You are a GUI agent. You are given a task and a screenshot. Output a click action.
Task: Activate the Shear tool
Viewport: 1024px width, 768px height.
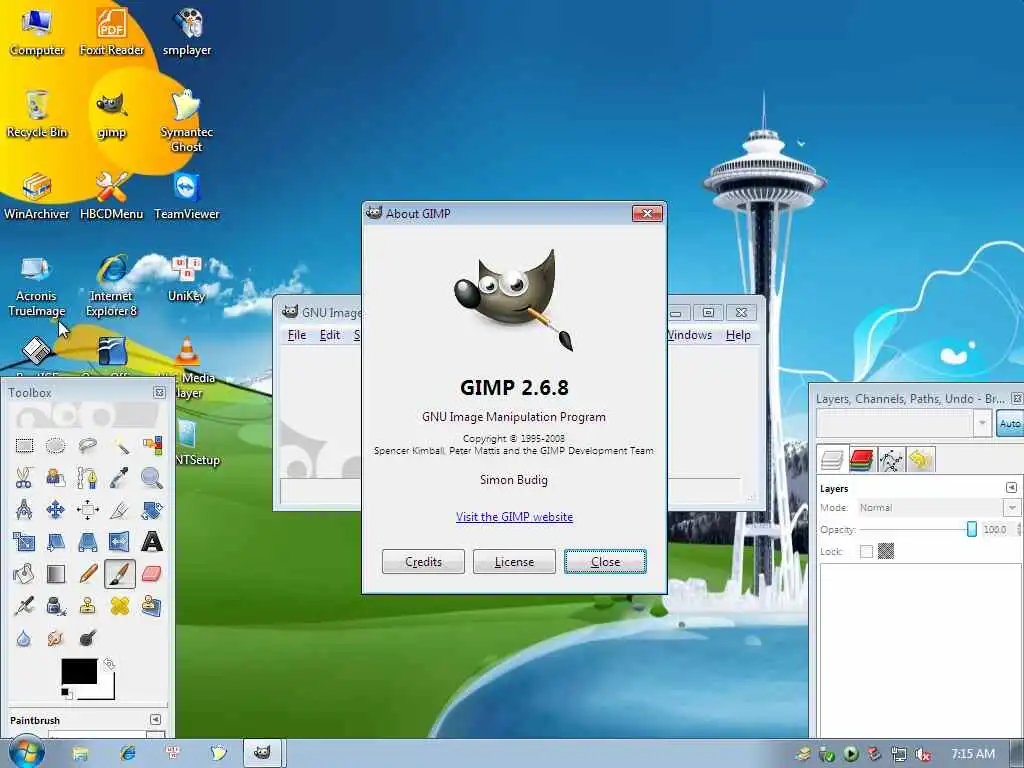[x=56, y=541]
